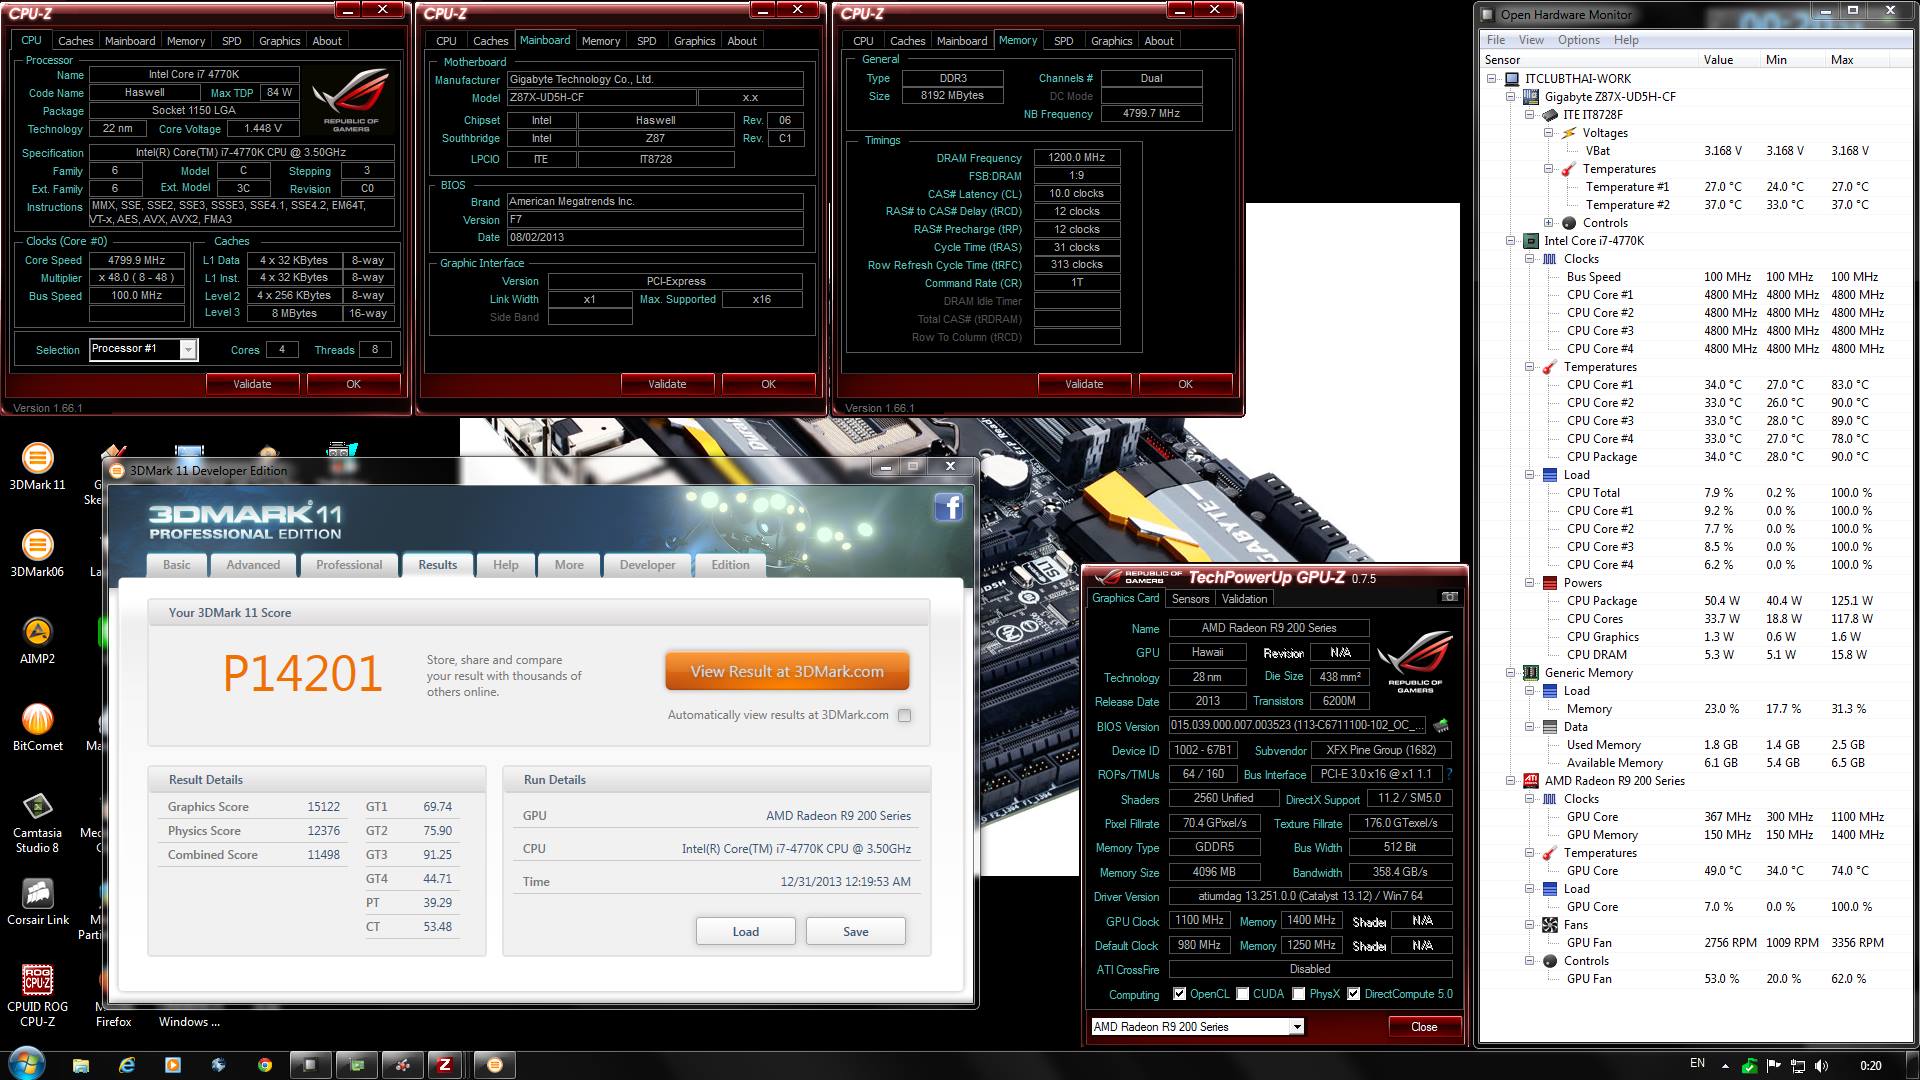Open the Options menu in Open Hardware Monitor
Viewport: 1920px width, 1080px height.
tap(1578, 40)
